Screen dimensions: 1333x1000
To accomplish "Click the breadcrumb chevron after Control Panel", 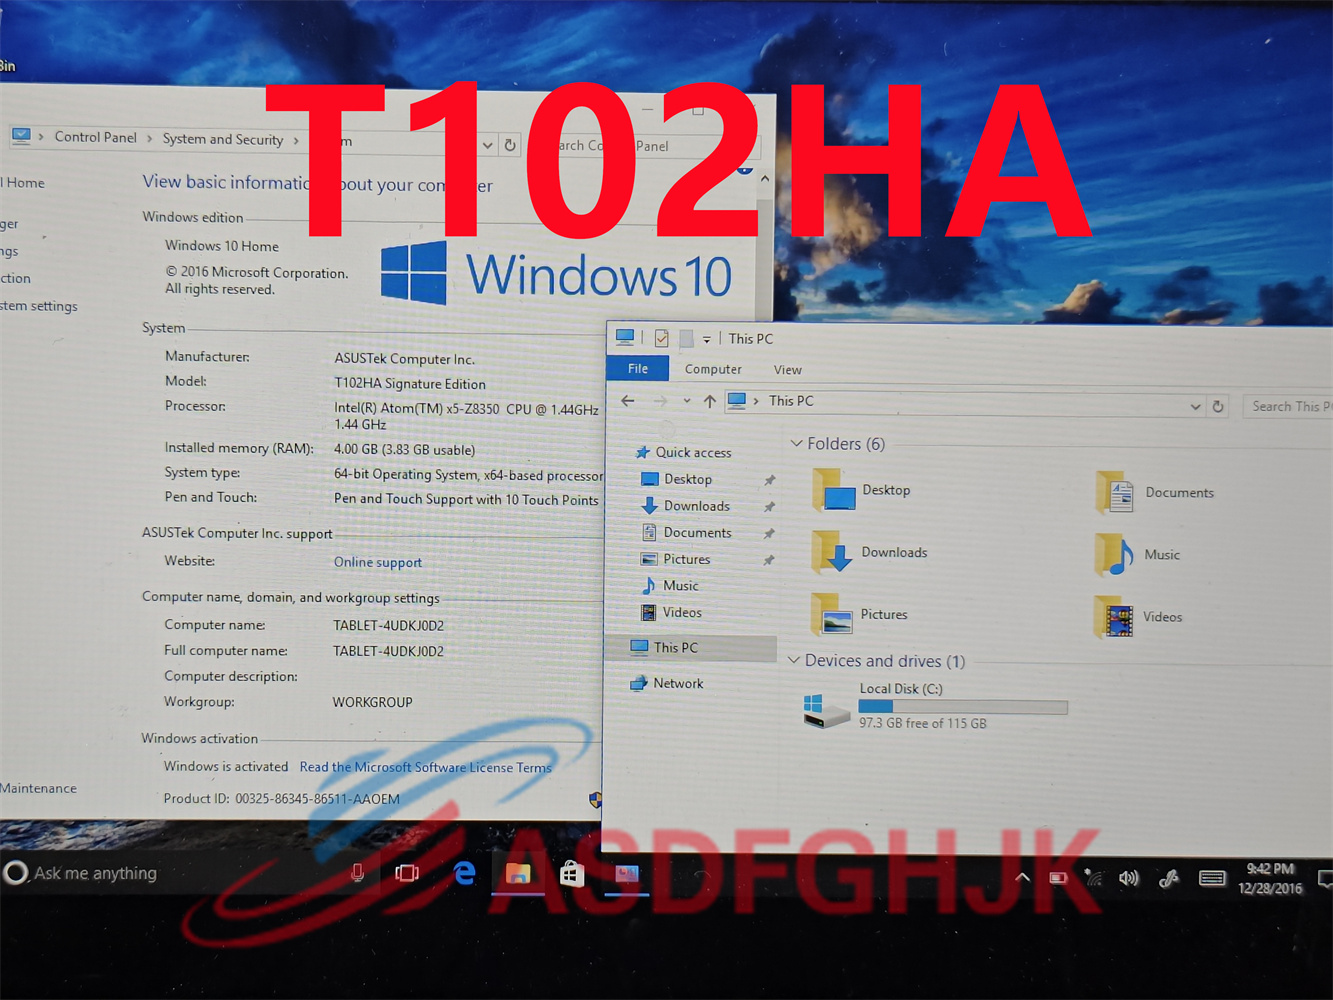I will 150,138.
